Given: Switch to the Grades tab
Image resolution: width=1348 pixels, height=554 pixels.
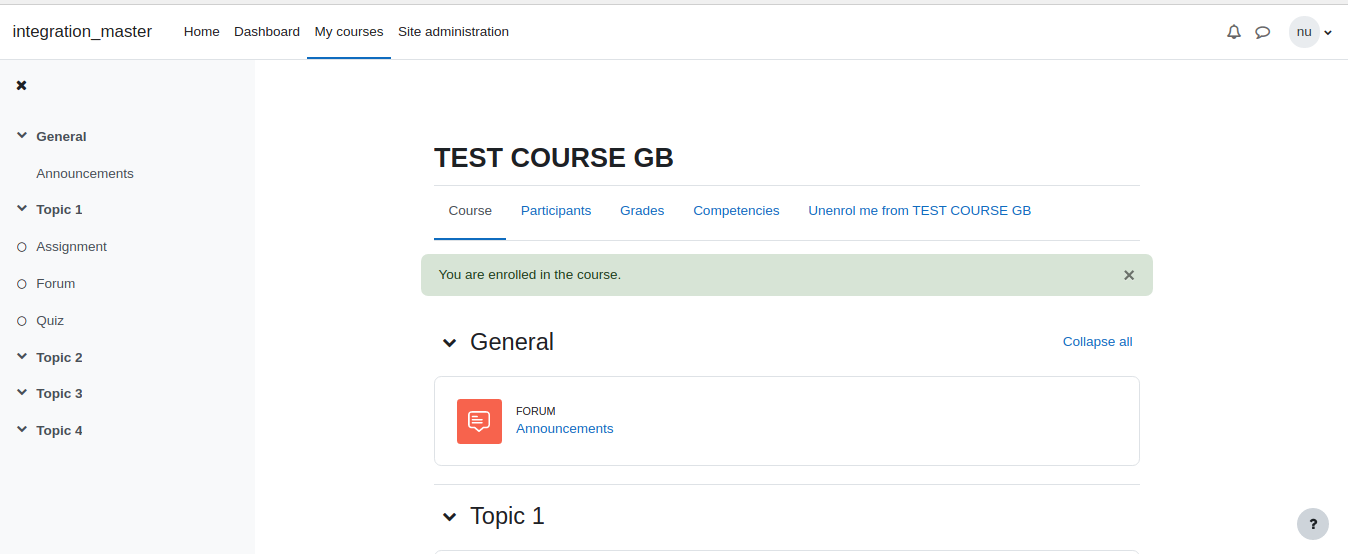Looking at the screenshot, I should click(642, 211).
